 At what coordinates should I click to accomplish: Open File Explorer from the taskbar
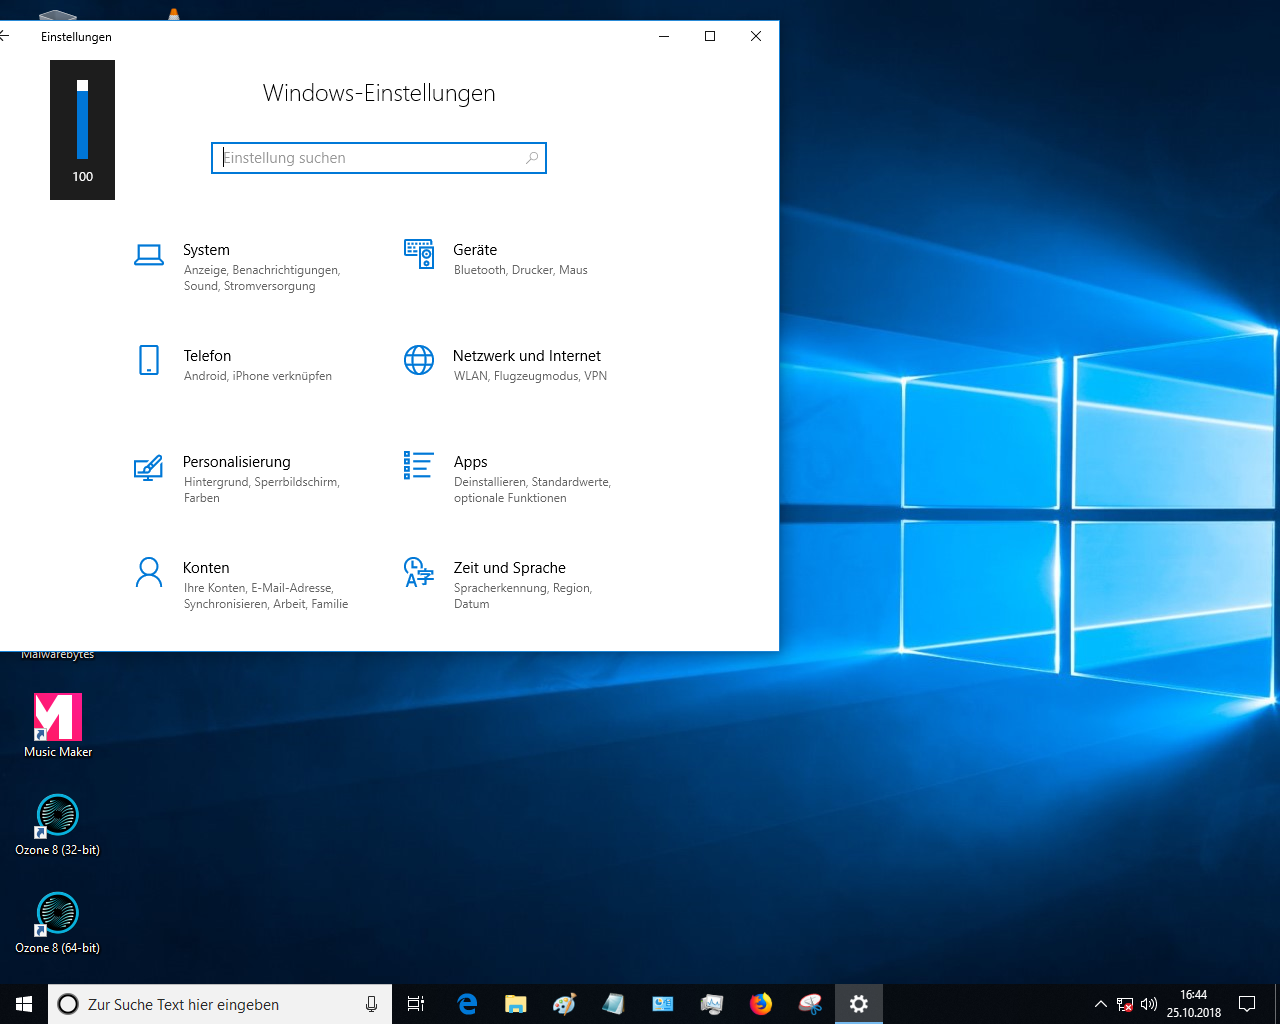click(x=516, y=1004)
